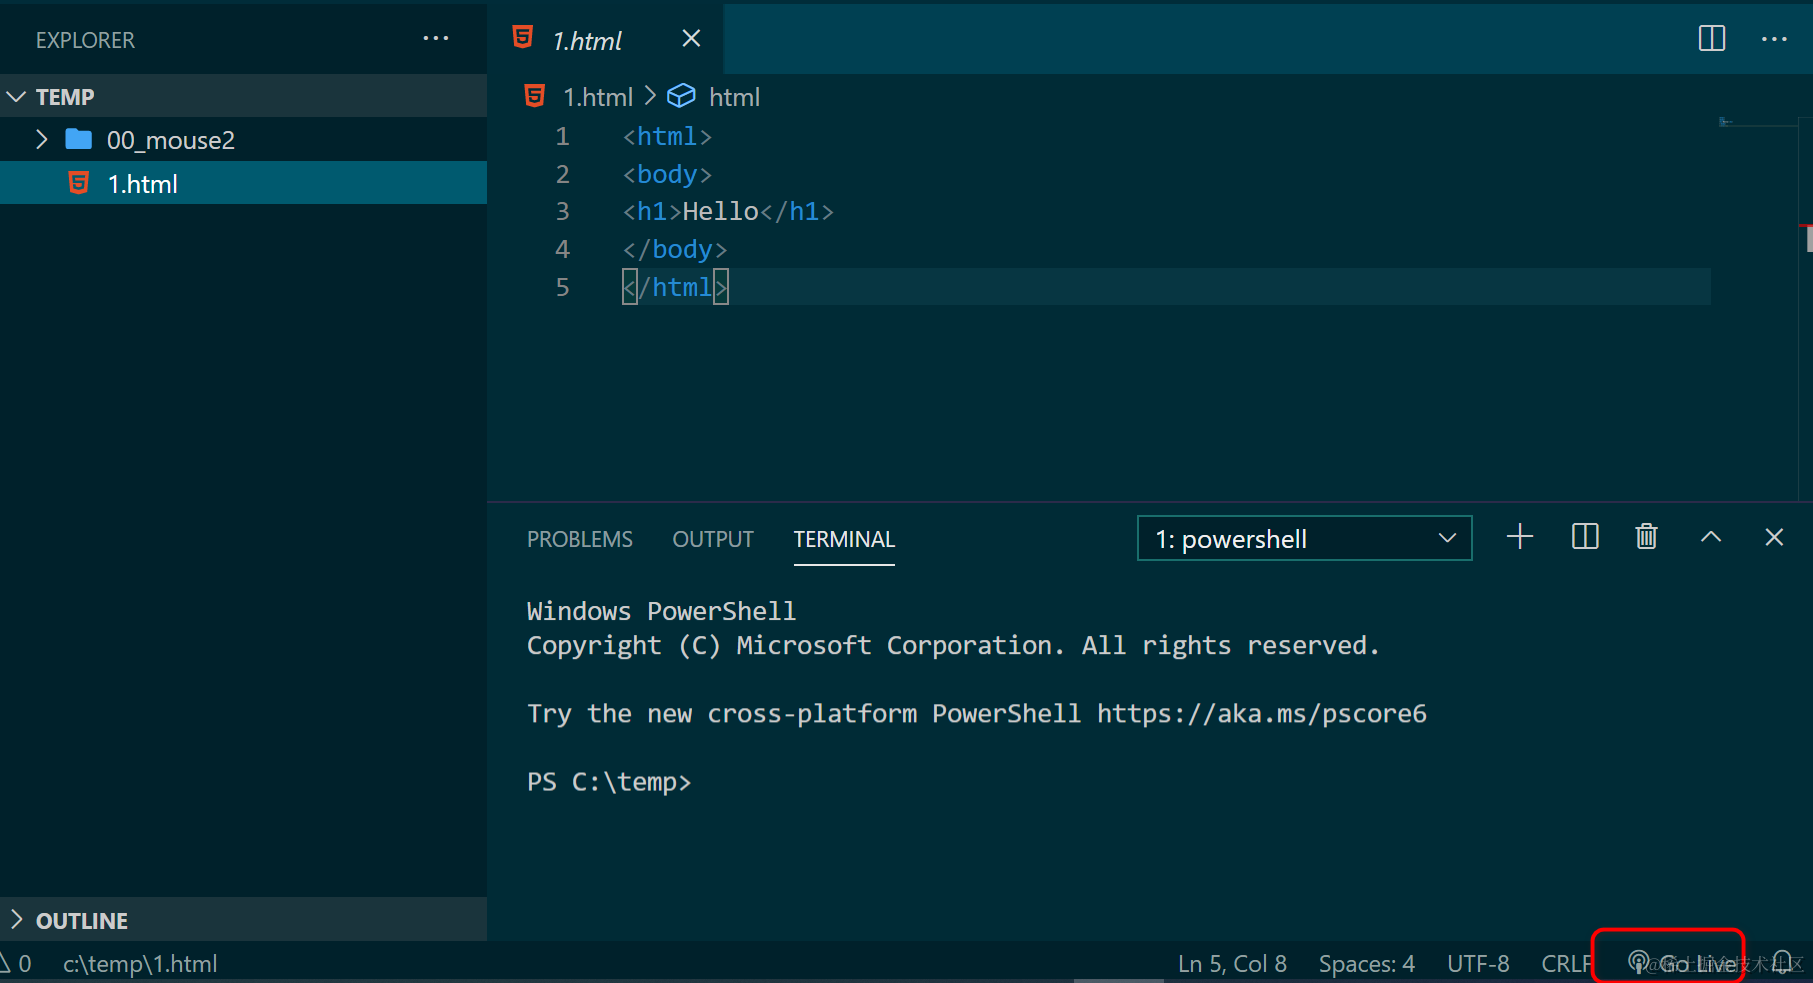Click the html symbol cube icon in breadcrumb
1813x983 pixels.
point(681,96)
